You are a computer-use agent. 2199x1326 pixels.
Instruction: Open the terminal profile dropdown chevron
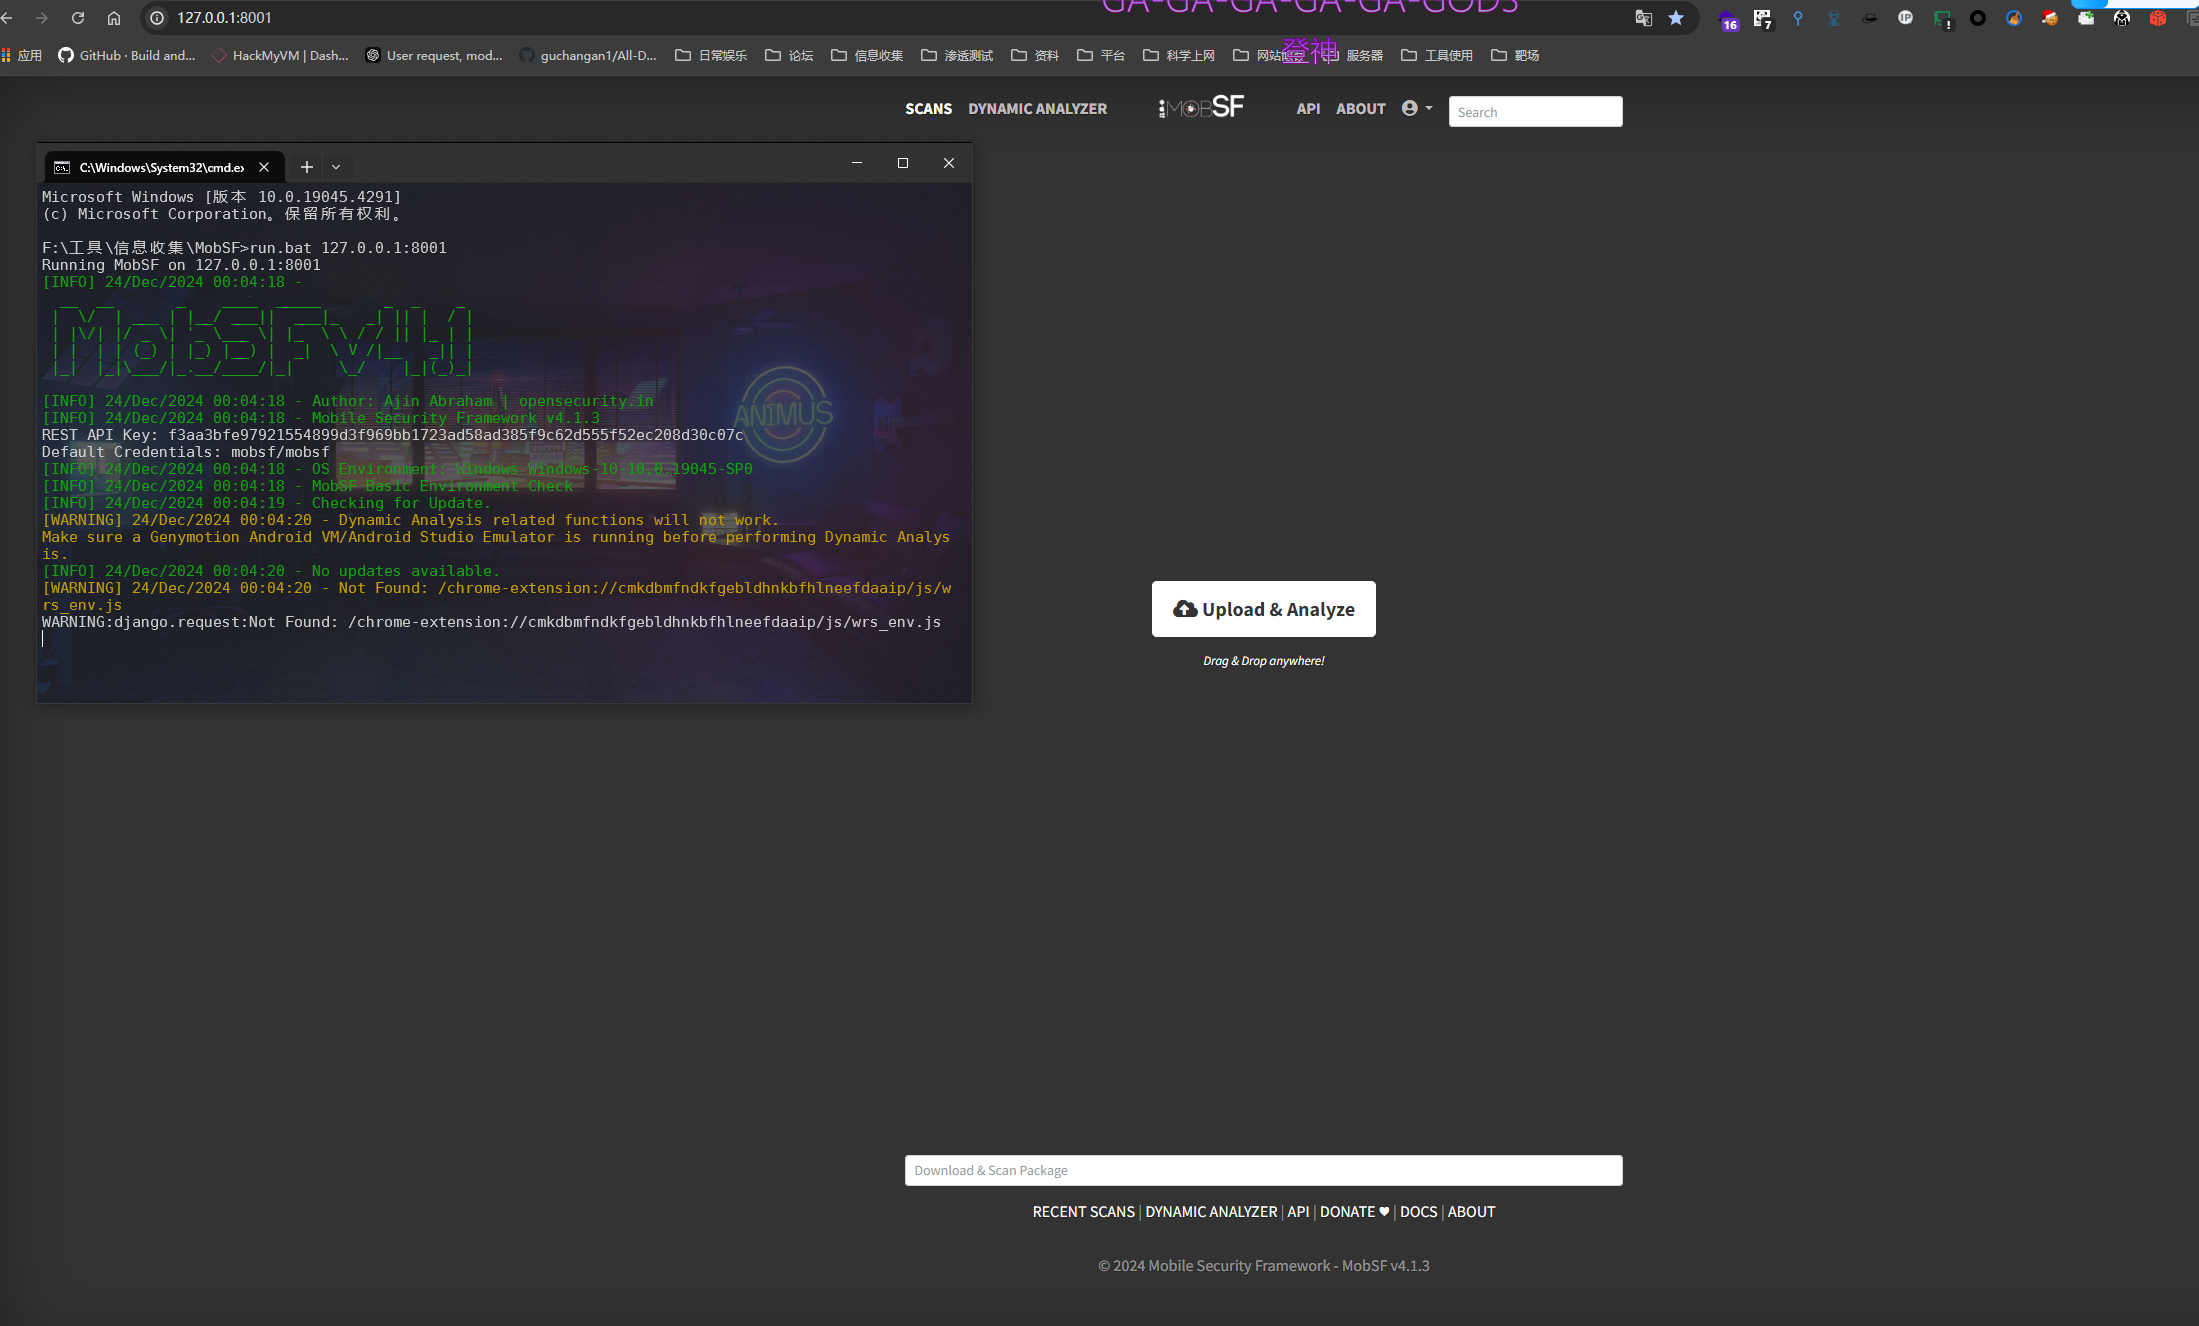click(336, 167)
